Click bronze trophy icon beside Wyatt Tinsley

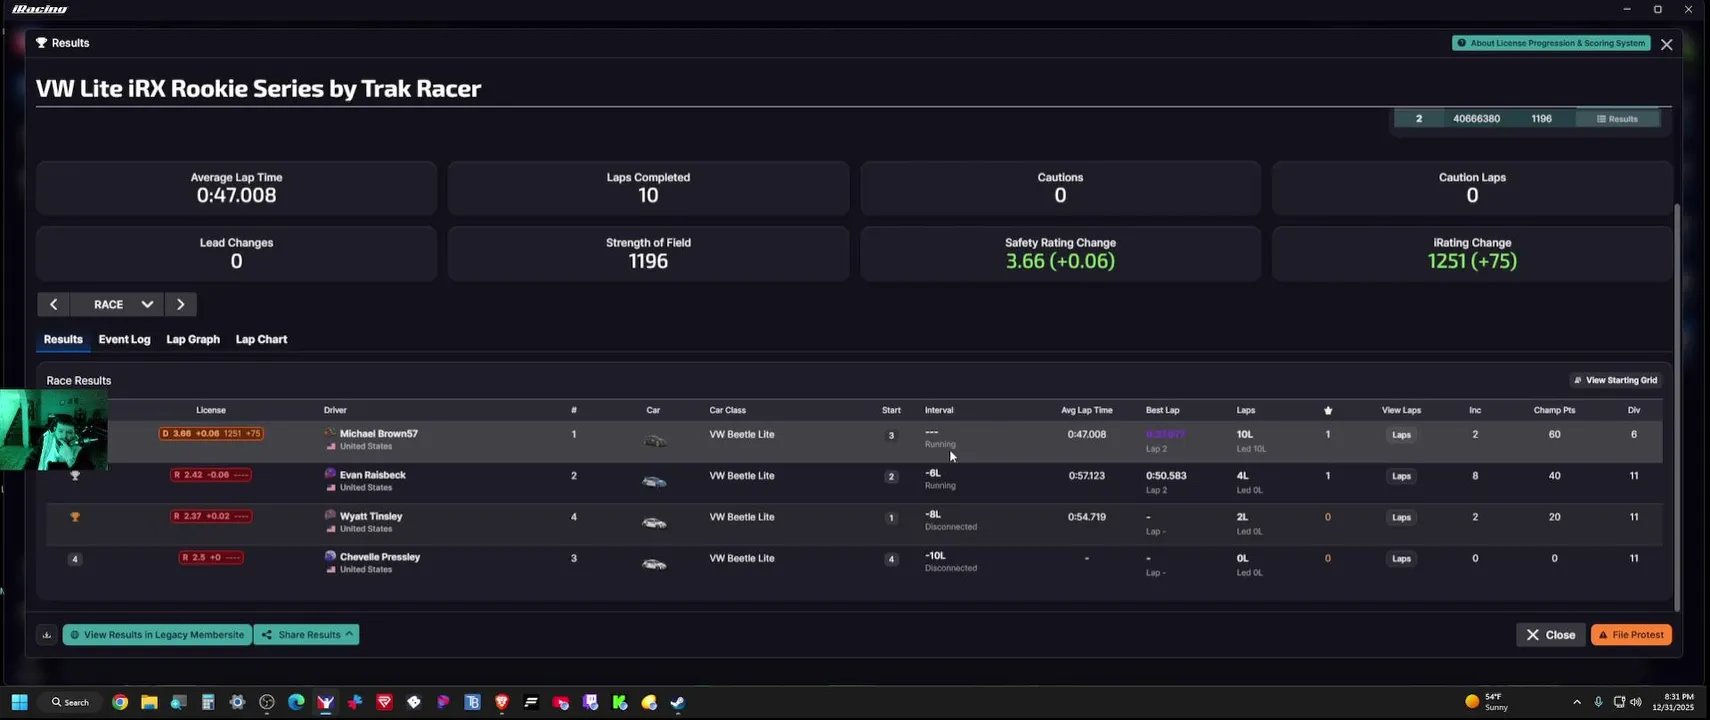tap(75, 517)
